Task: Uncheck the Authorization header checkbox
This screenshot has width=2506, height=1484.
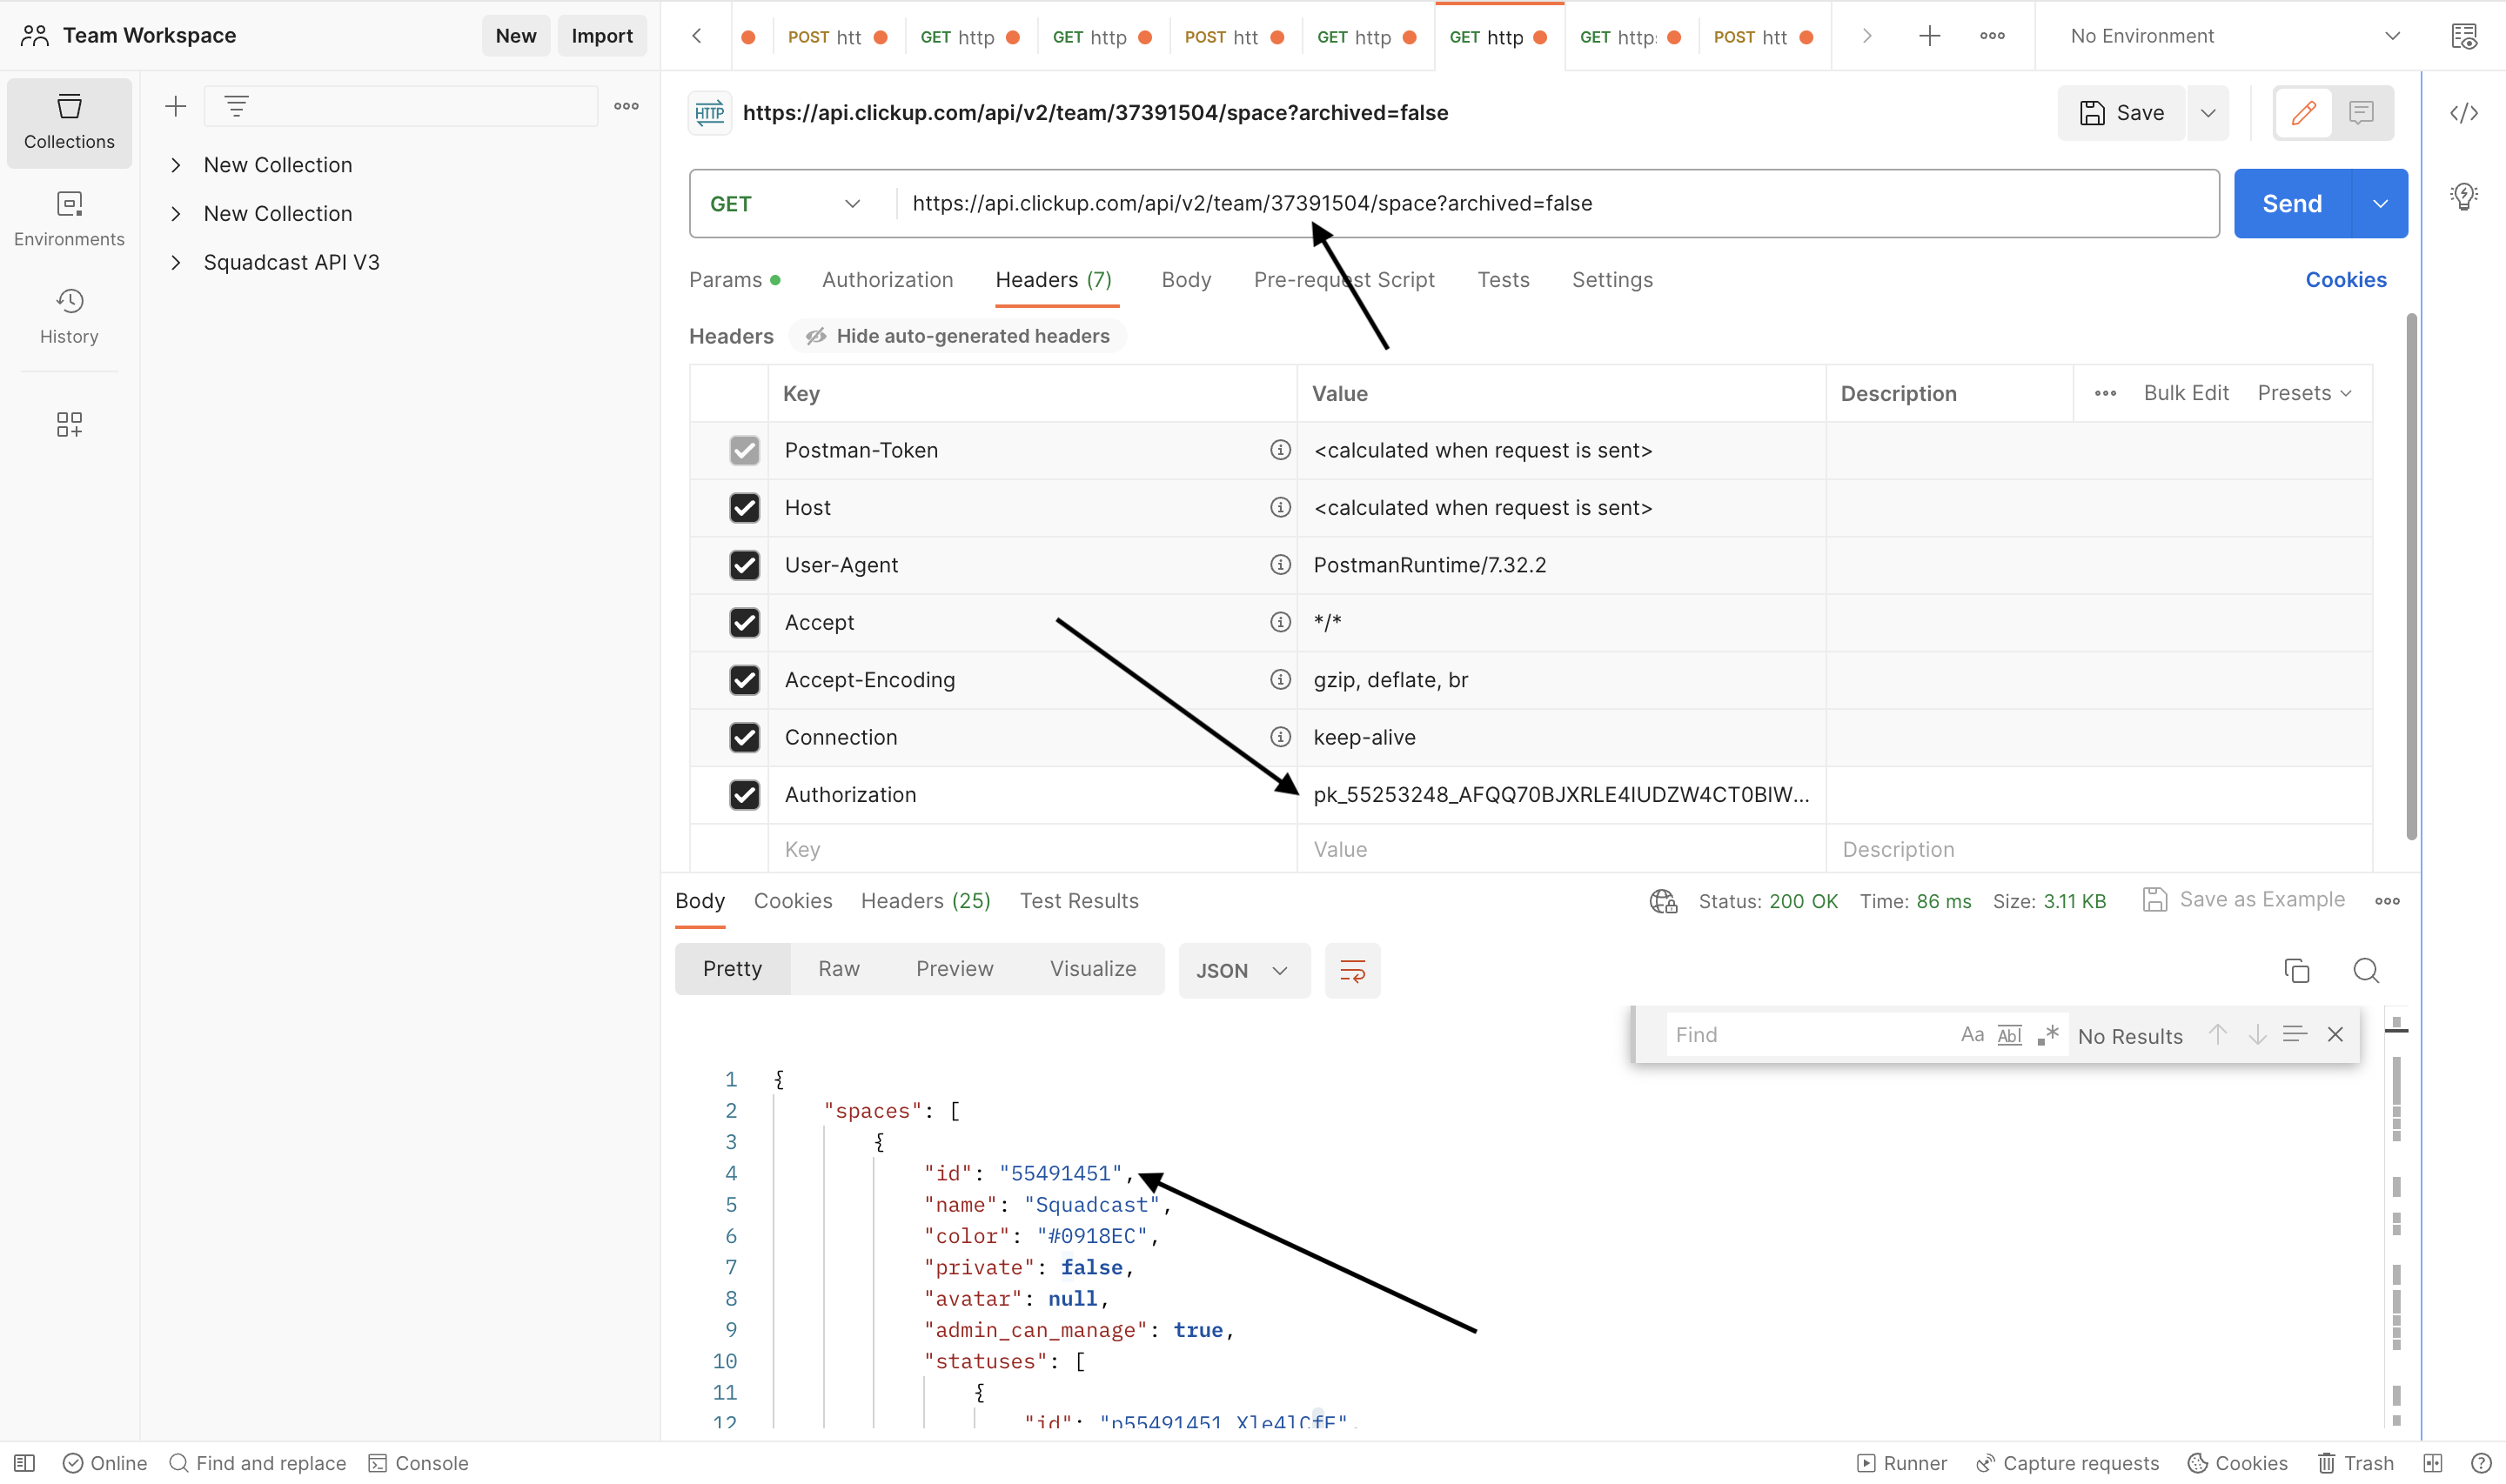Action: coord(744,794)
